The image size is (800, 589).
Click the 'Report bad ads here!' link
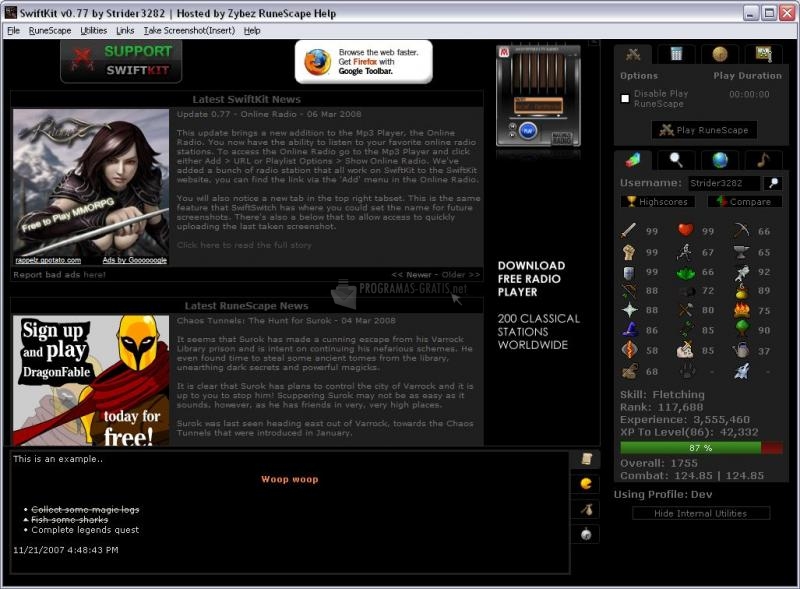[59, 275]
